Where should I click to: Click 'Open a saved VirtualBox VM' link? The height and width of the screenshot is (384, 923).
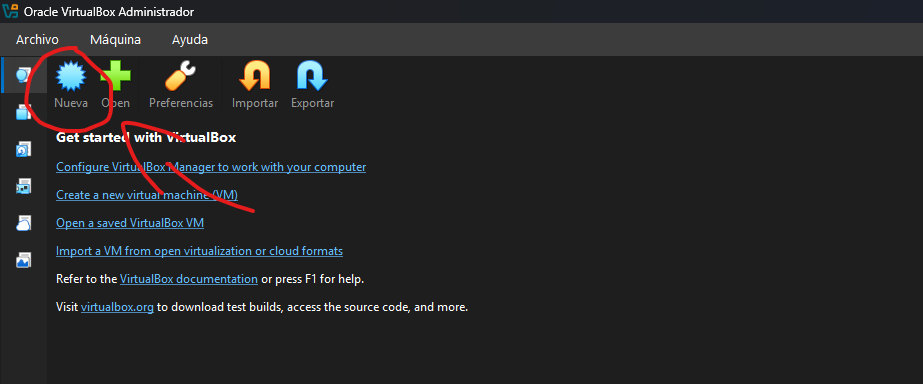[130, 223]
